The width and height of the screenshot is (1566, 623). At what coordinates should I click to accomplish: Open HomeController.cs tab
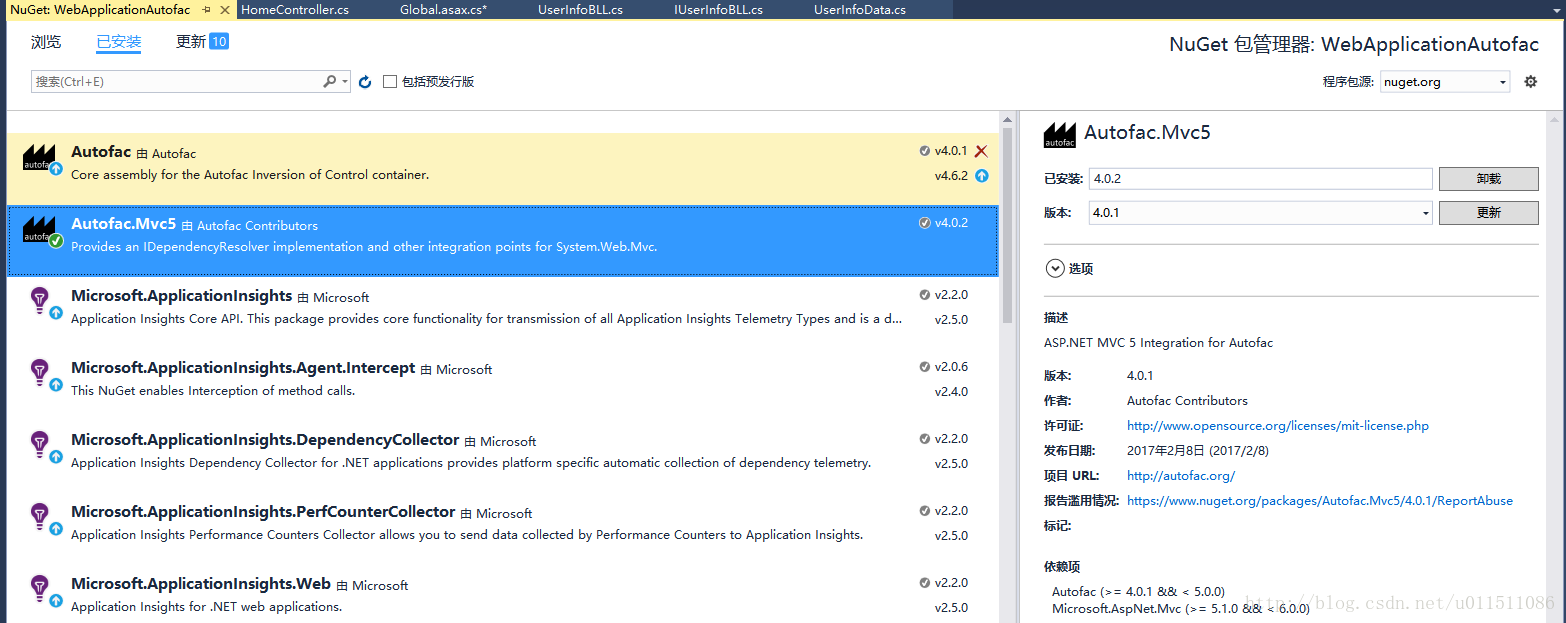[x=295, y=9]
